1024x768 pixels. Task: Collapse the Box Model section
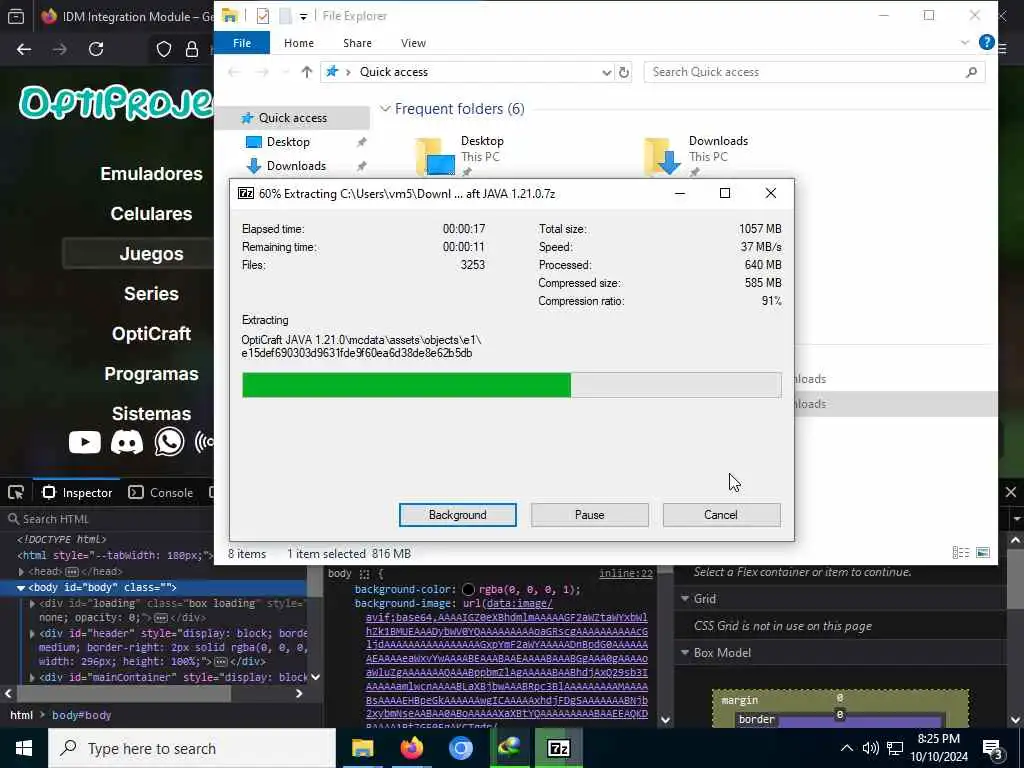(x=685, y=652)
